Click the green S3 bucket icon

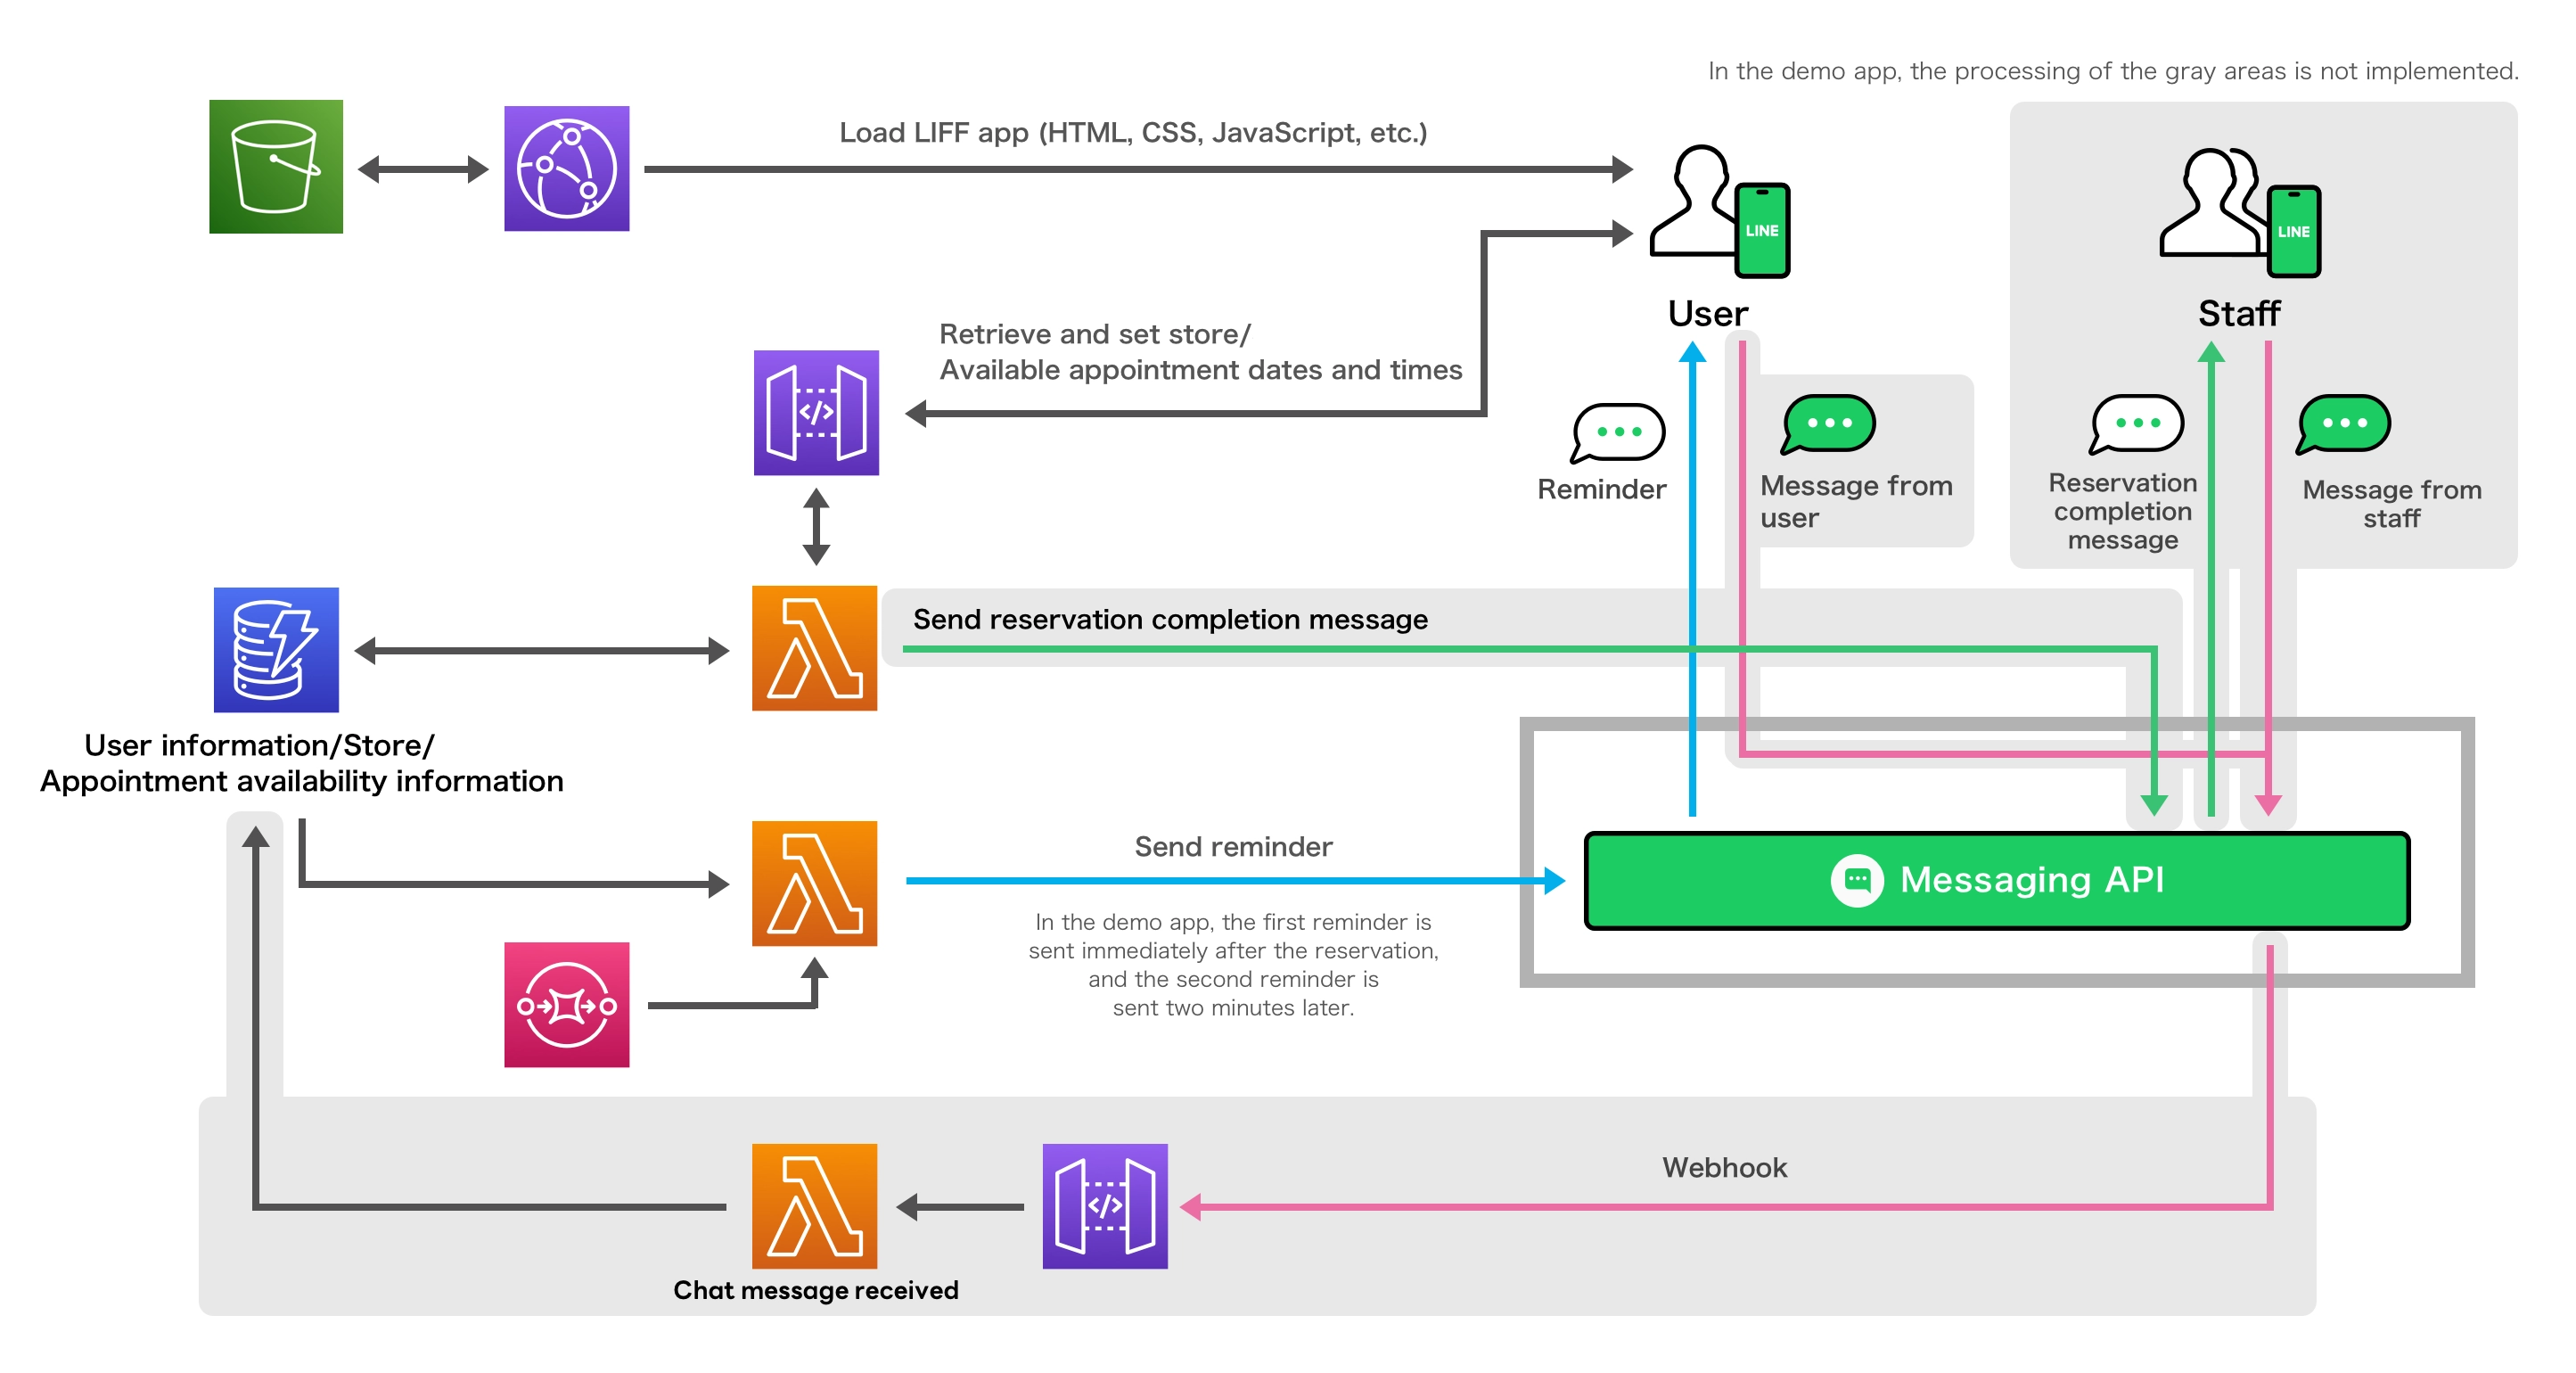tap(276, 167)
